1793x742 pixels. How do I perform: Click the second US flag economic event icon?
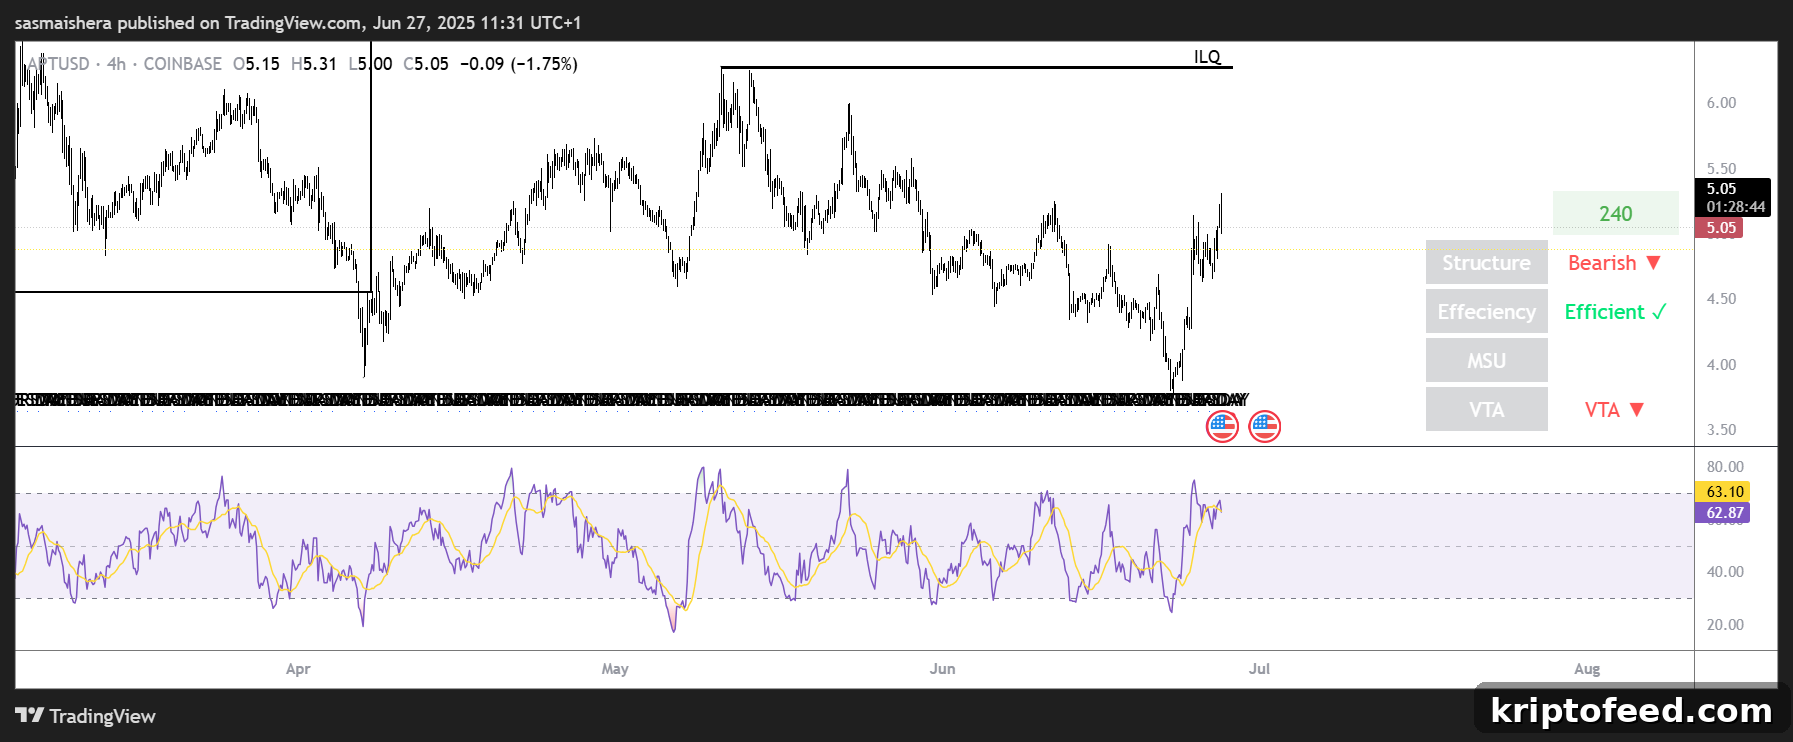pos(1265,427)
